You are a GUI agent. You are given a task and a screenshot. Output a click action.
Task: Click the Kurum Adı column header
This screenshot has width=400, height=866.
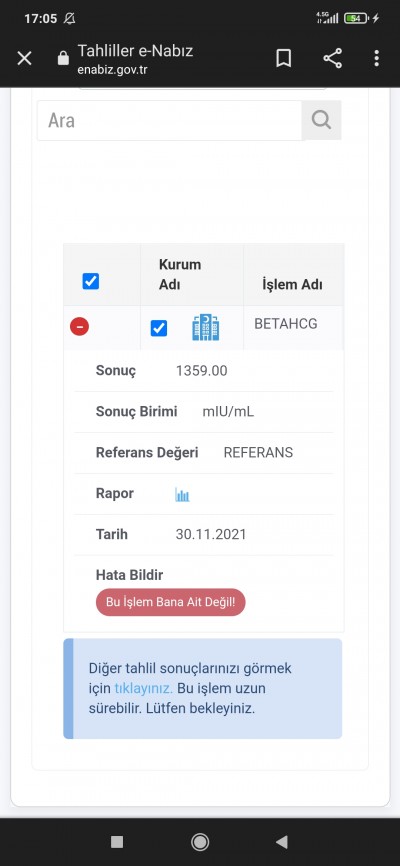coord(180,274)
